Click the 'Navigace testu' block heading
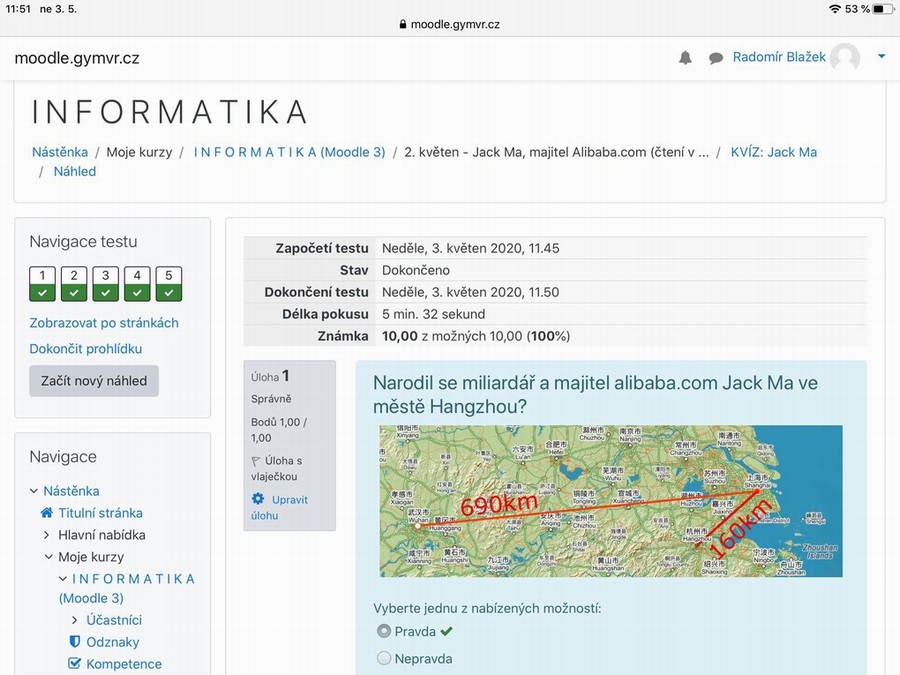 coord(83,241)
